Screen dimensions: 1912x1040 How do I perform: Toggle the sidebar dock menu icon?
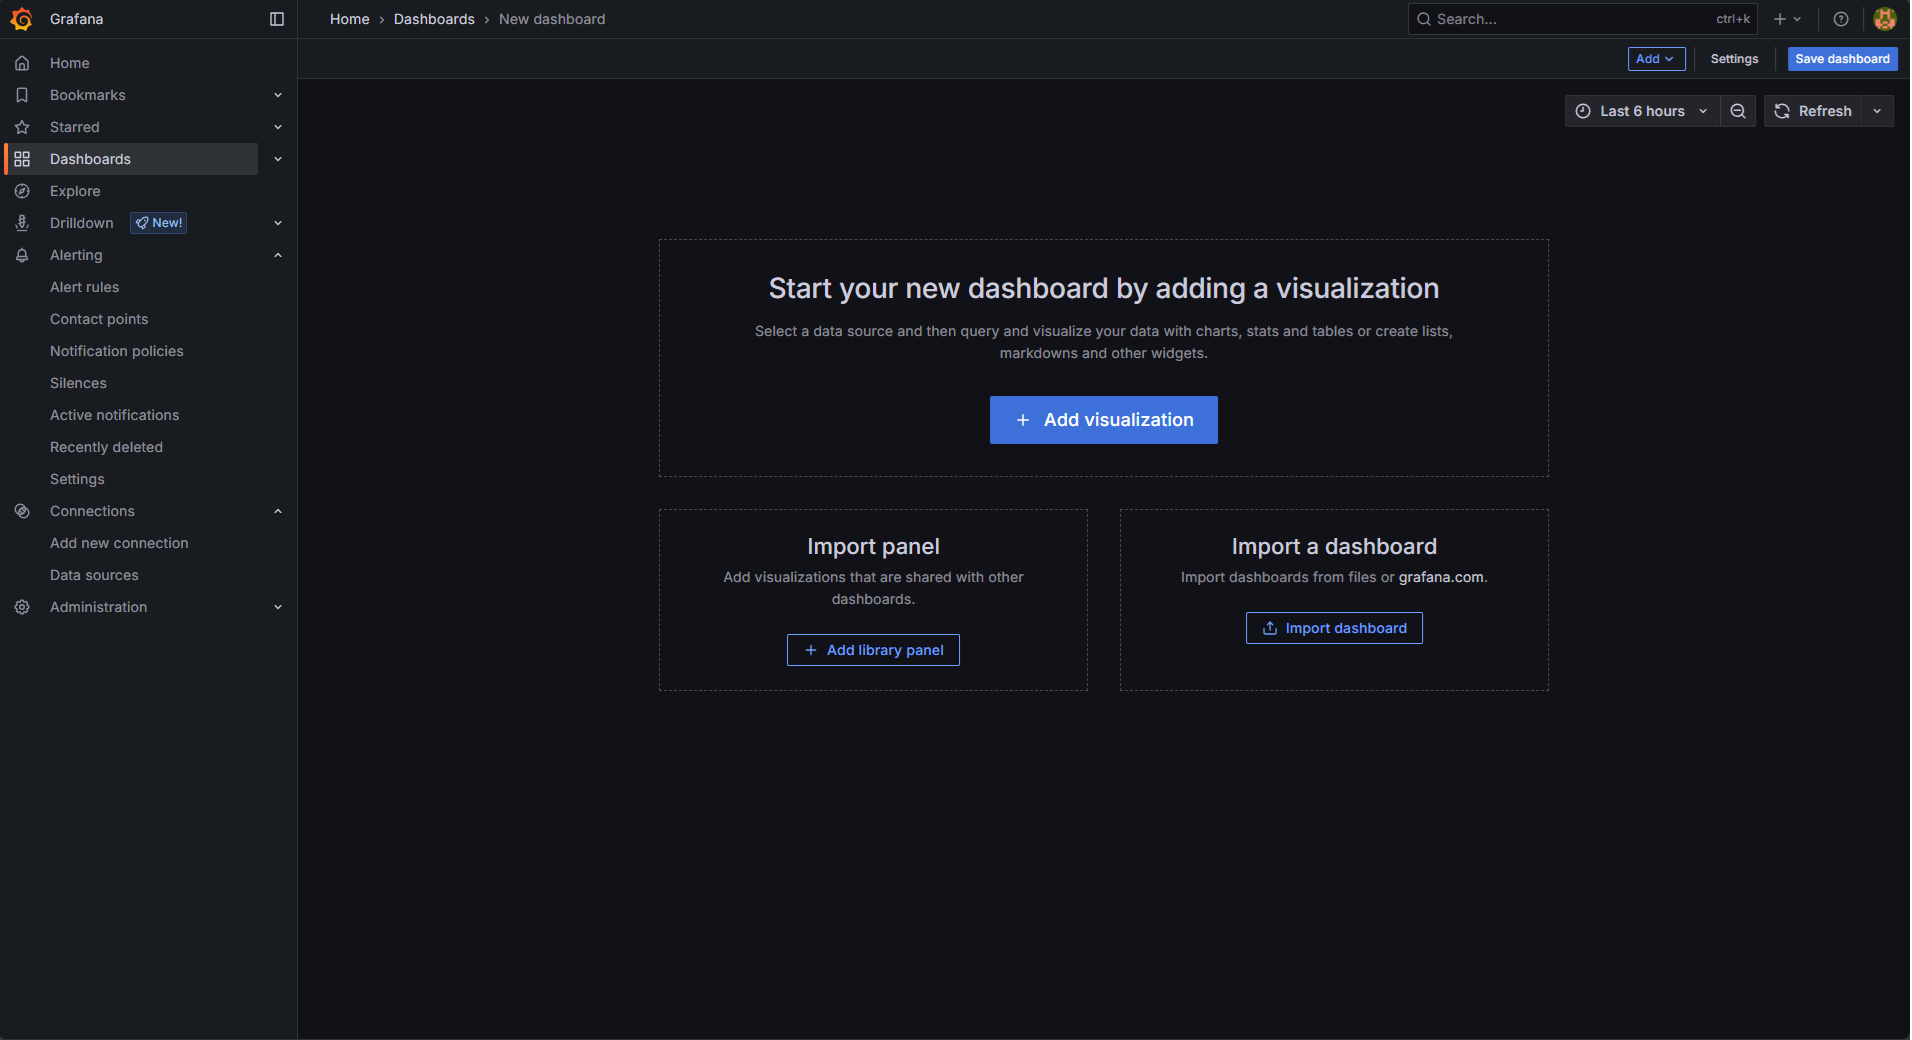click(277, 19)
